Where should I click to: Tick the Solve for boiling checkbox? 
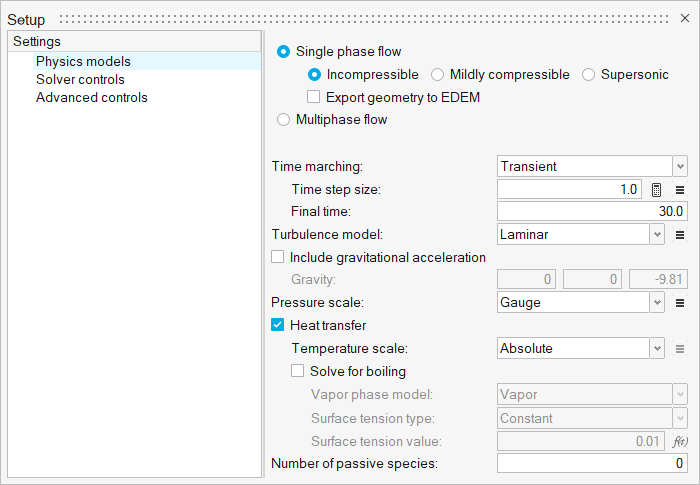pos(298,371)
